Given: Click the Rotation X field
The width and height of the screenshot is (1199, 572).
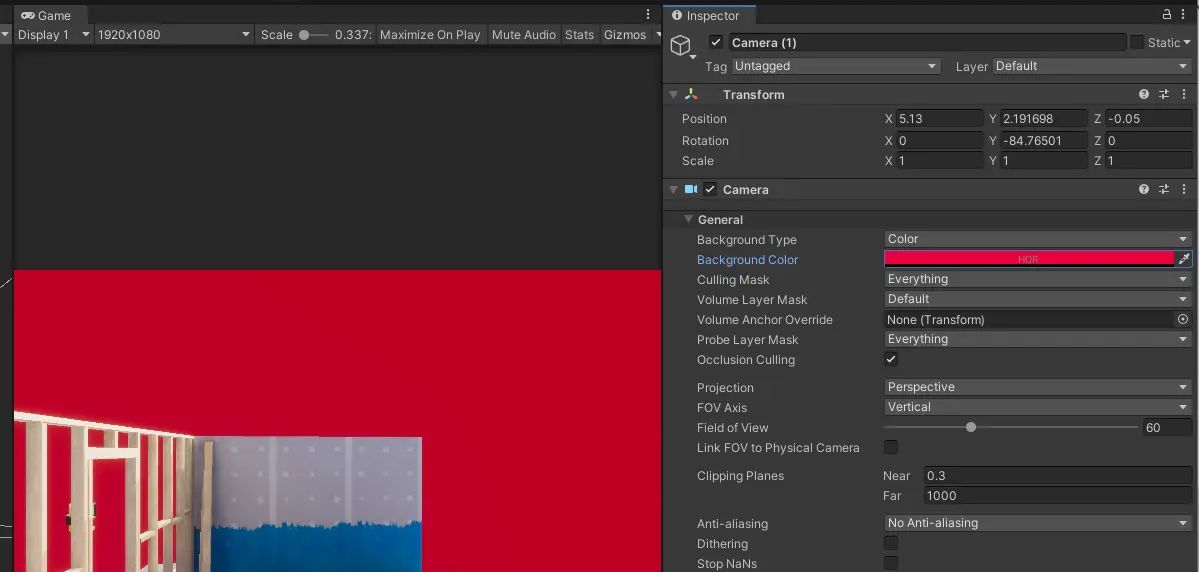Looking at the screenshot, I should click(940, 141).
